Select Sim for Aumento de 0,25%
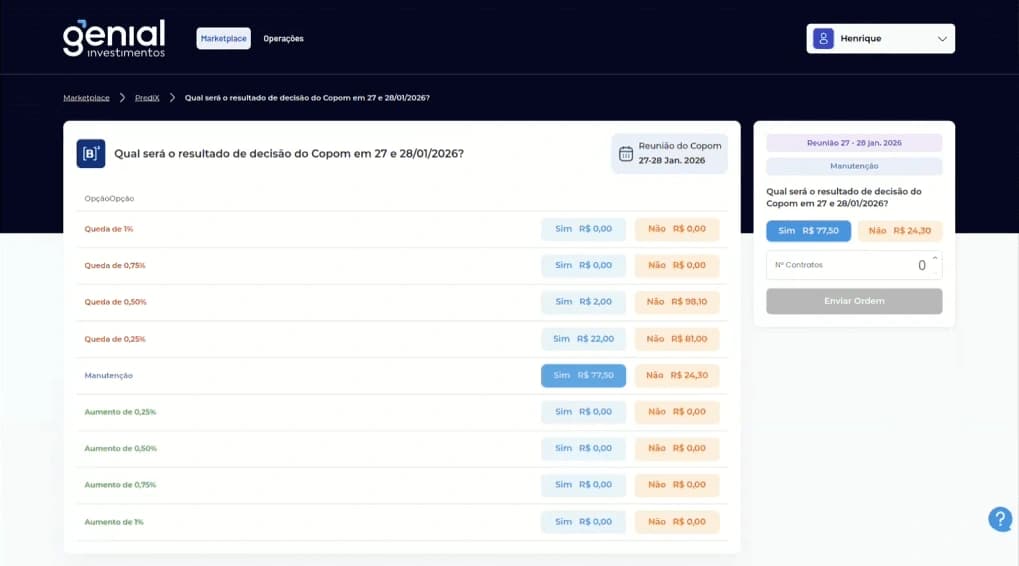This screenshot has width=1019, height=566. point(584,412)
